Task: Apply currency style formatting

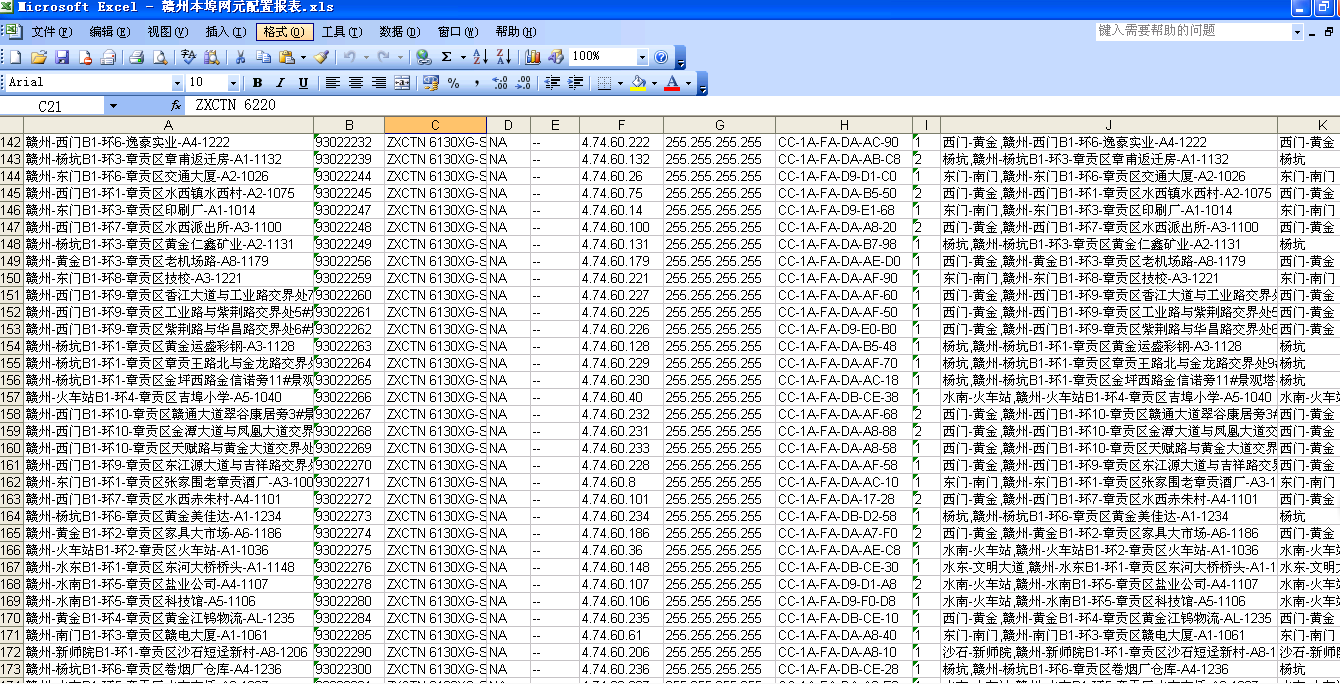Action: click(x=431, y=82)
